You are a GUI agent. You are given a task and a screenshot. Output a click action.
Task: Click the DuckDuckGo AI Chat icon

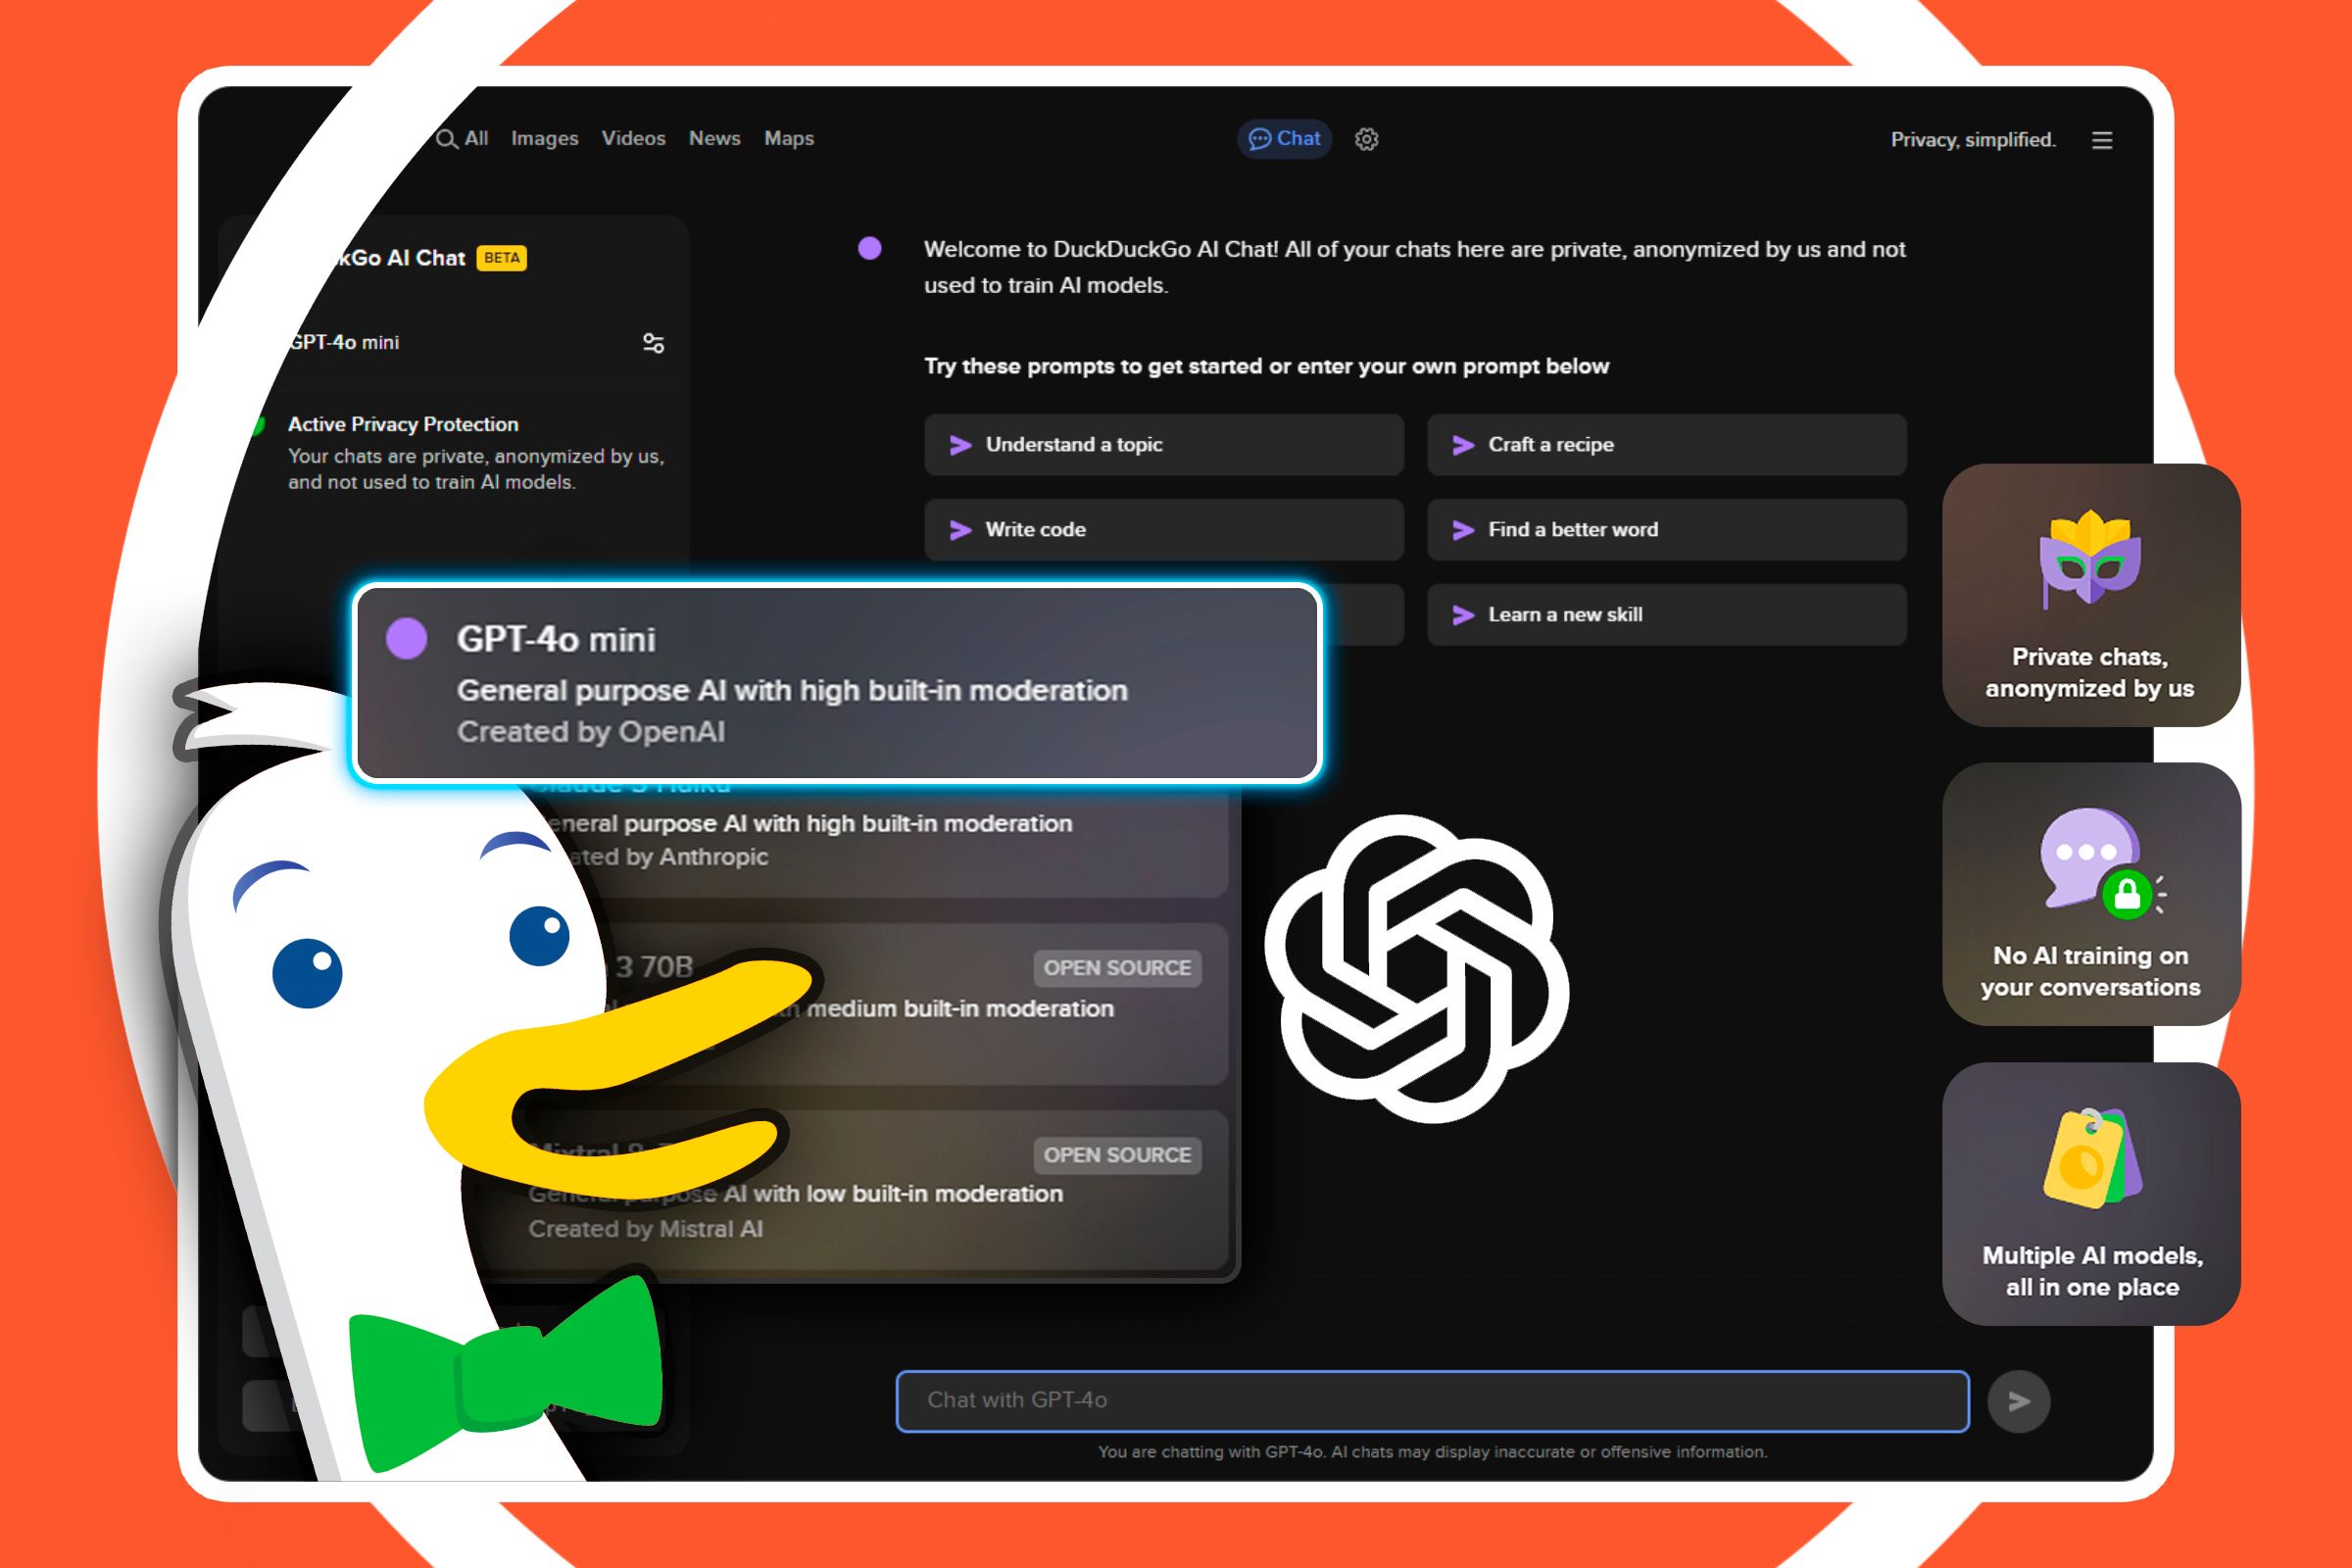1288,136
